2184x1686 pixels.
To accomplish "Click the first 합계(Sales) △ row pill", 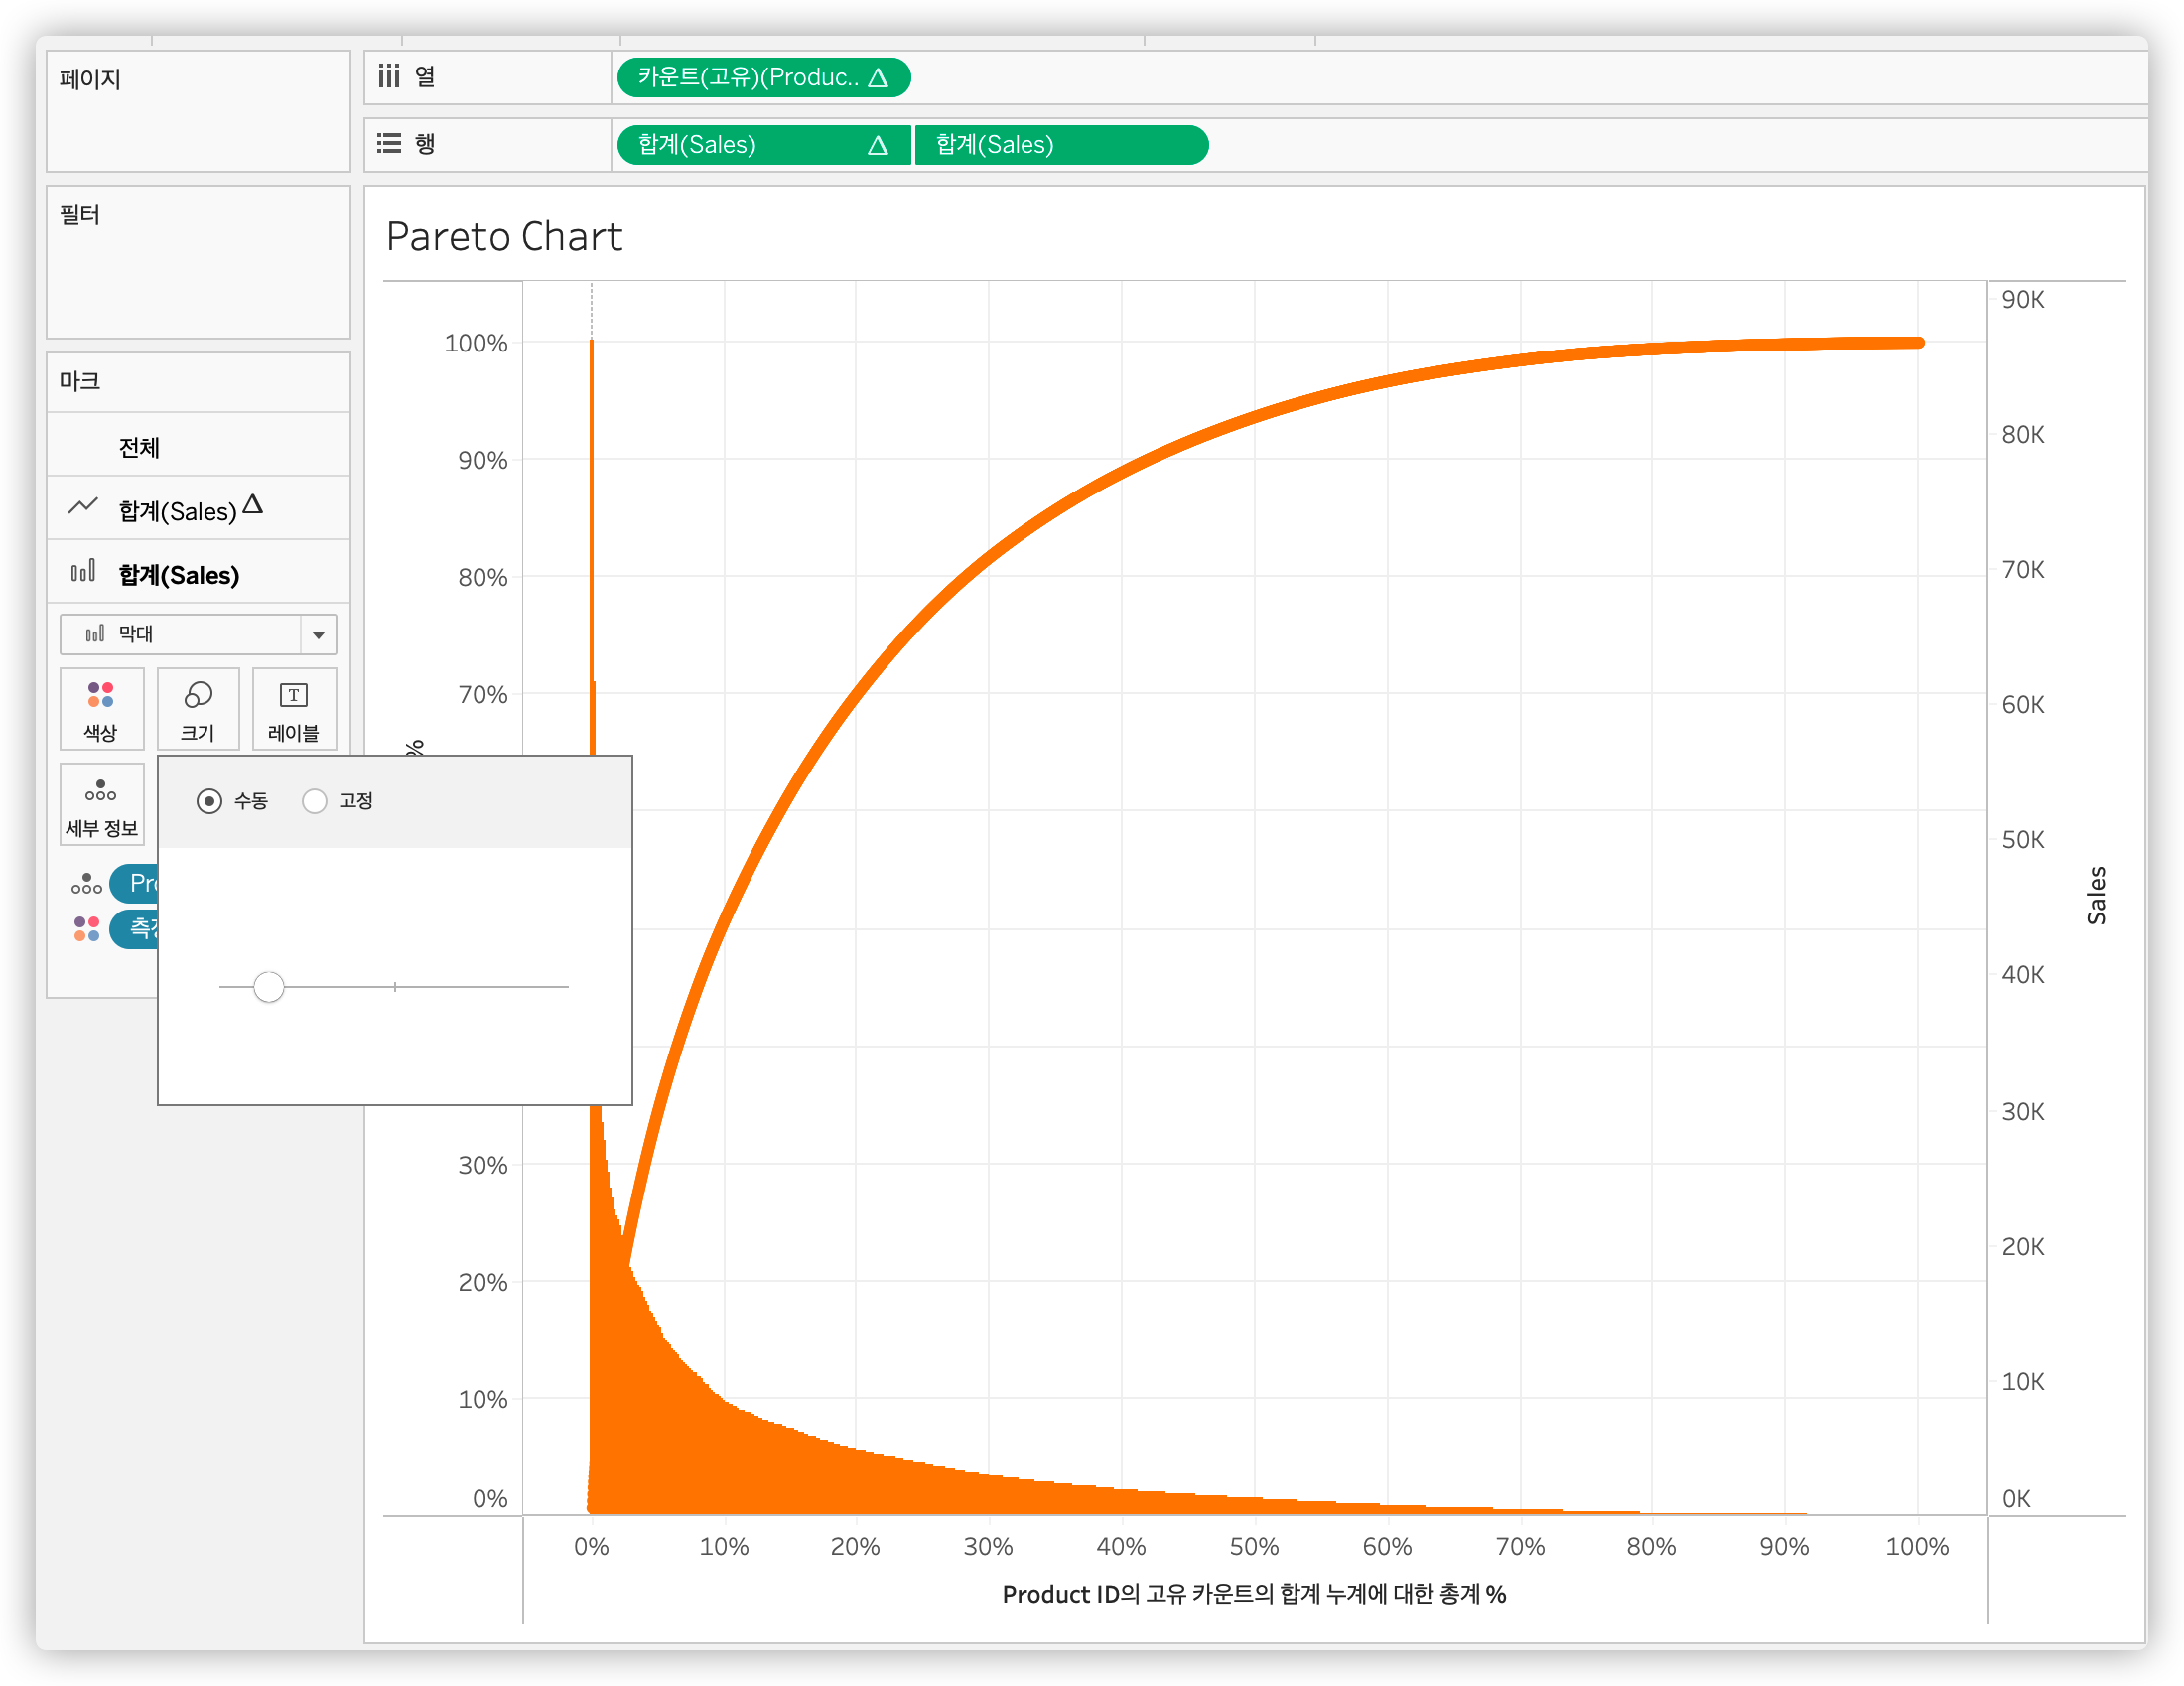I will coord(762,145).
